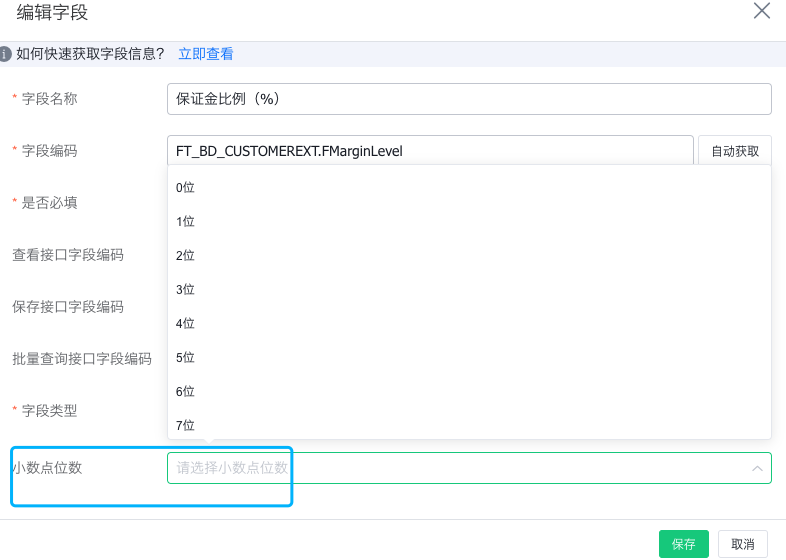Click the 小数点位数 label
This screenshot has width=786, height=560.
click(47, 468)
